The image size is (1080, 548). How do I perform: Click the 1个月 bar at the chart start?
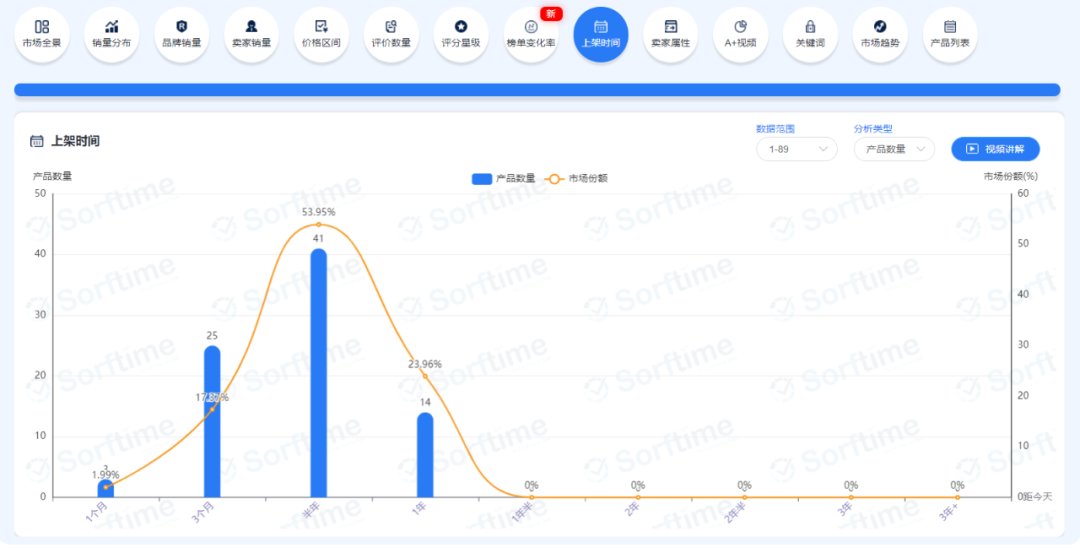pyautogui.click(x=105, y=489)
